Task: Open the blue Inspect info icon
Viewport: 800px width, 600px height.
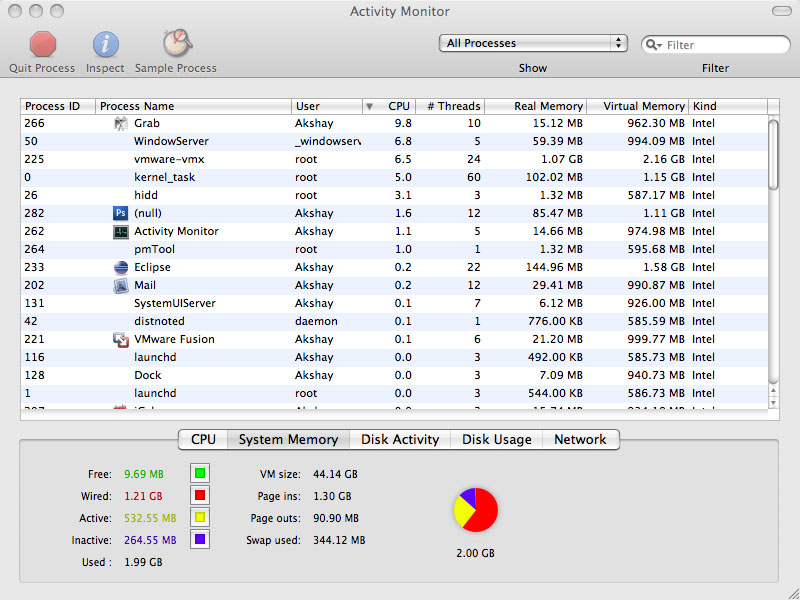Action: tap(106, 44)
